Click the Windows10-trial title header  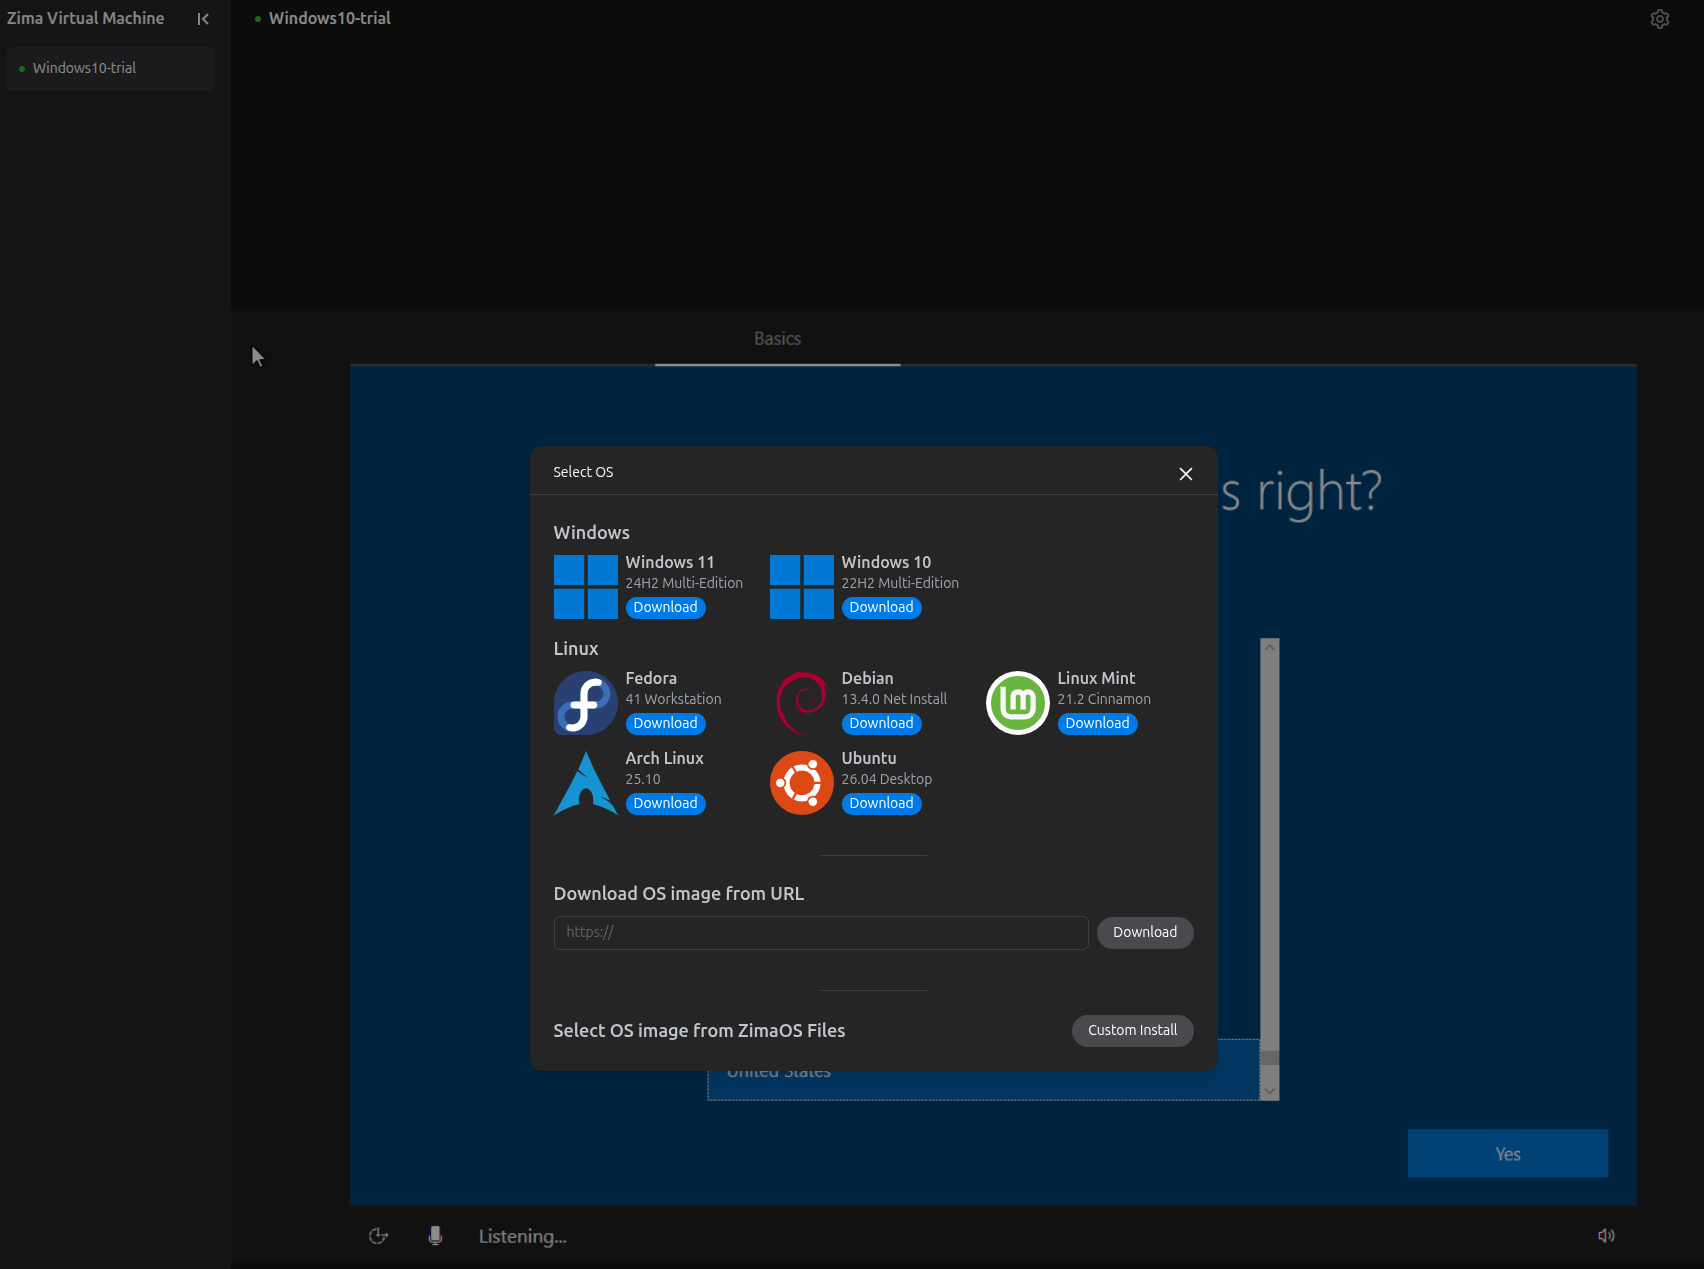pos(330,18)
